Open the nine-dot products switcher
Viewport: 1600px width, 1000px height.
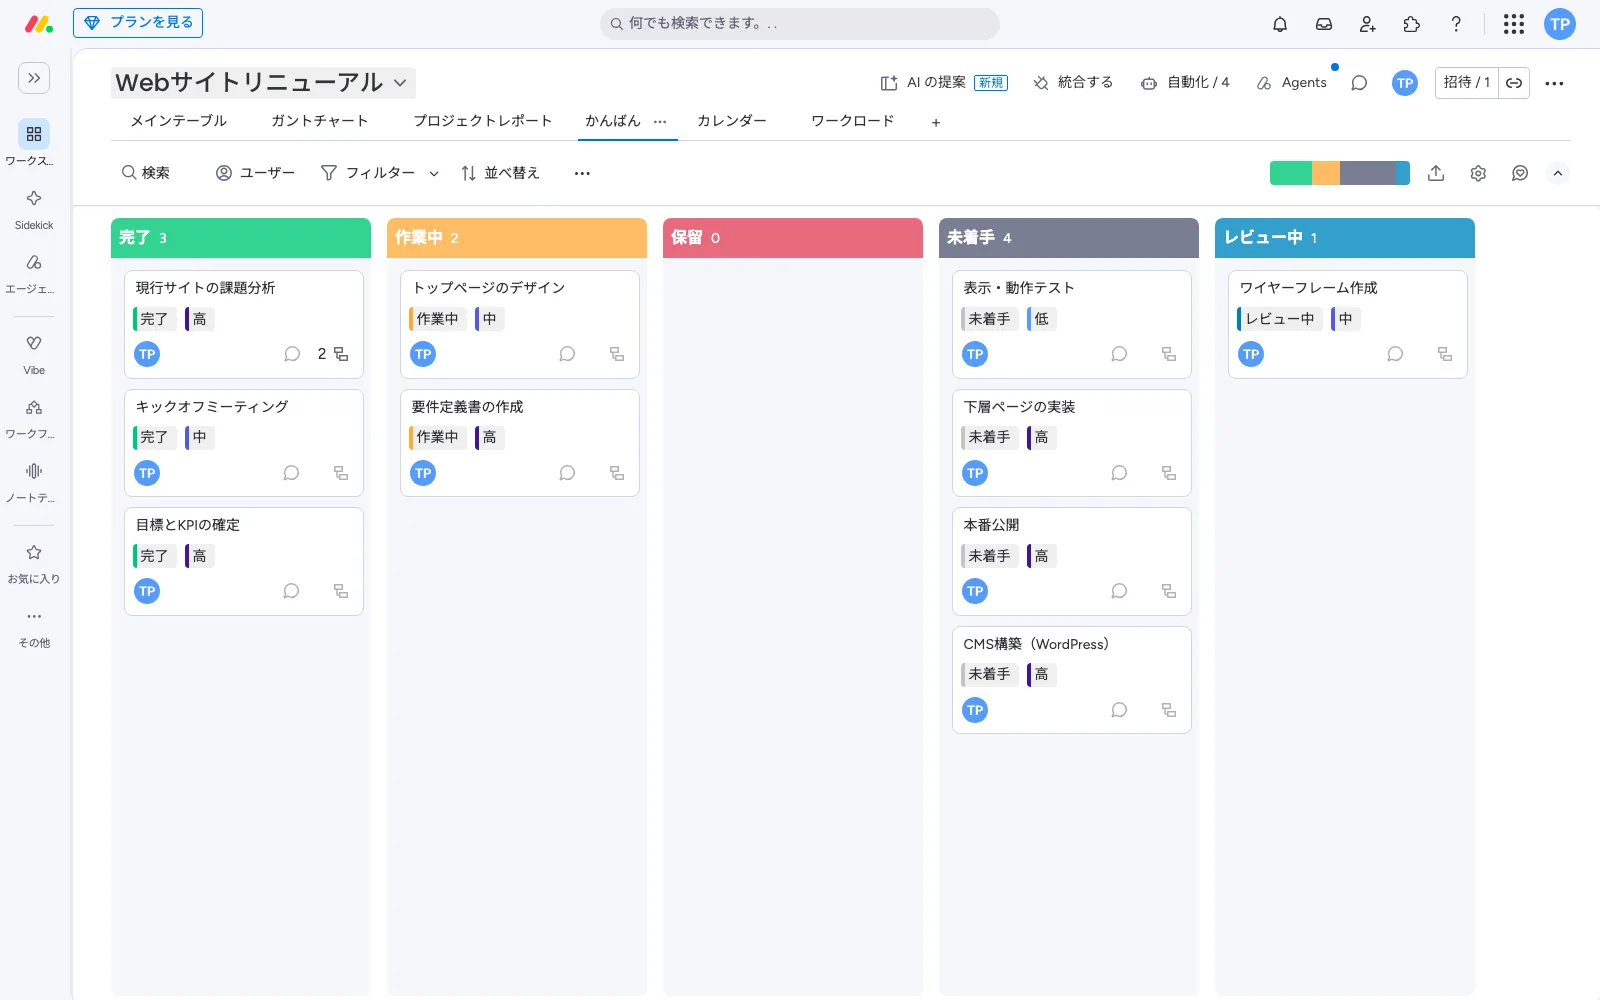pyautogui.click(x=1514, y=24)
